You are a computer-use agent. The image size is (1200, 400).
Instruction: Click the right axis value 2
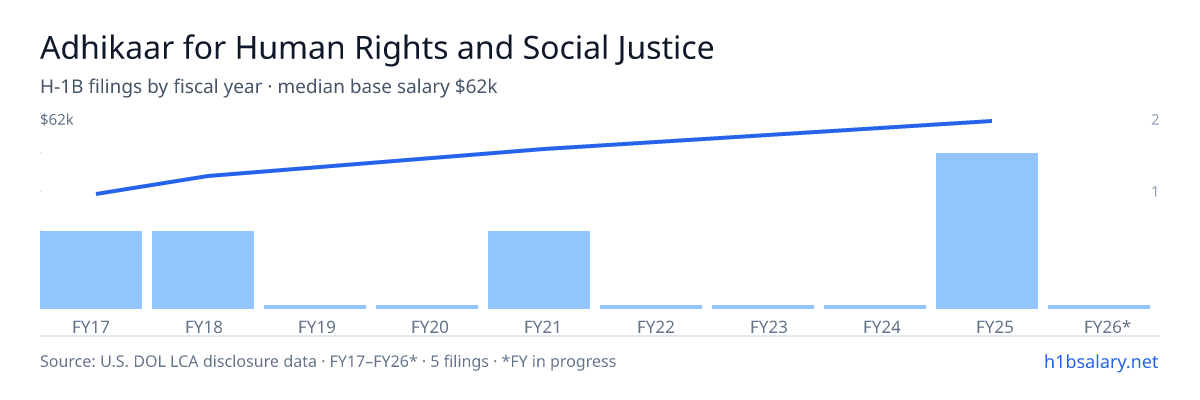[1155, 120]
